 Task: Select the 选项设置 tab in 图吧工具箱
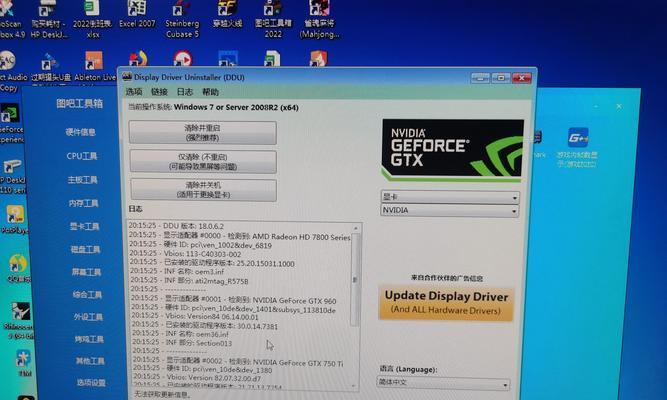coord(91,383)
